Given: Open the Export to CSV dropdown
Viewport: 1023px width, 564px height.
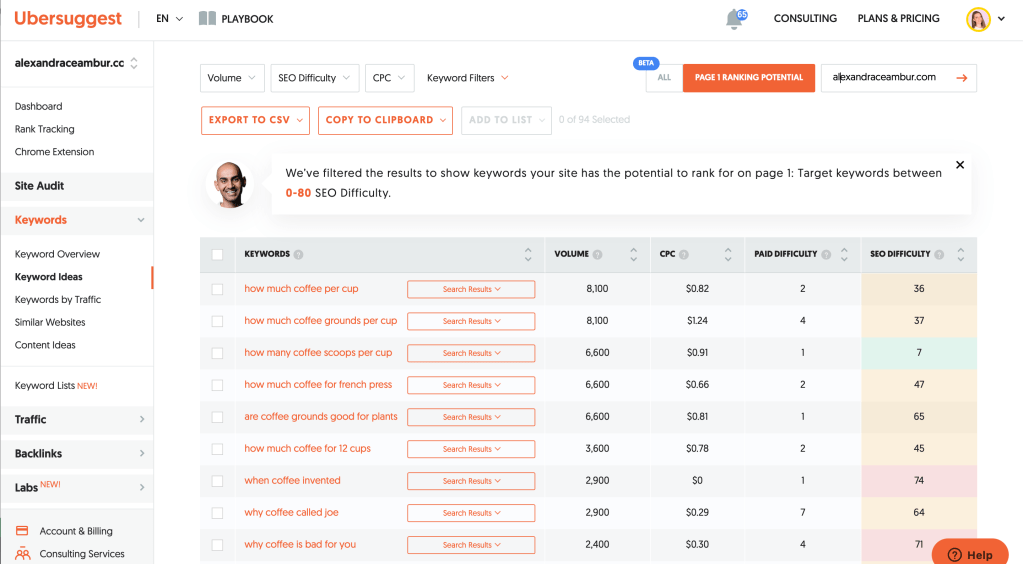Looking at the screenshot, I should 255,120.
